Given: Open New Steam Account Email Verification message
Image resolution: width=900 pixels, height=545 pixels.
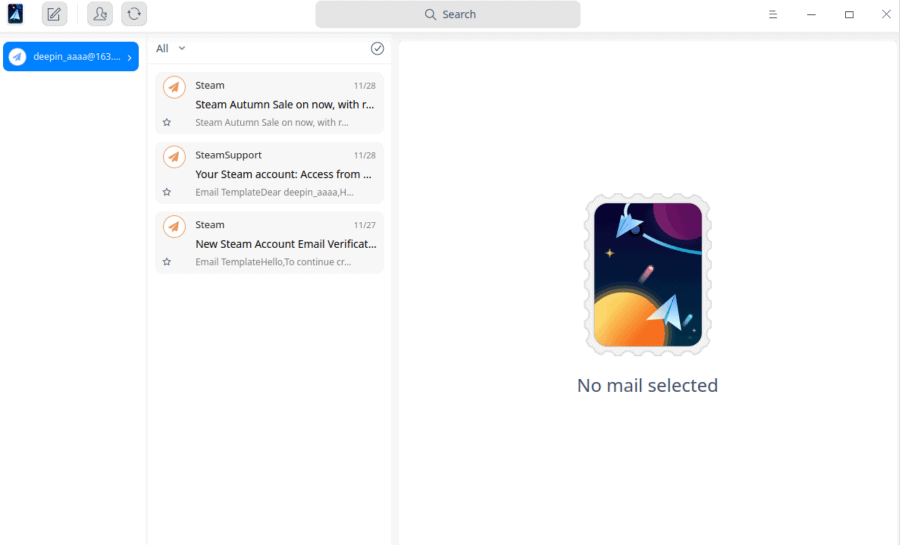Looking at the screenshot, I should (x=284, y=244).
